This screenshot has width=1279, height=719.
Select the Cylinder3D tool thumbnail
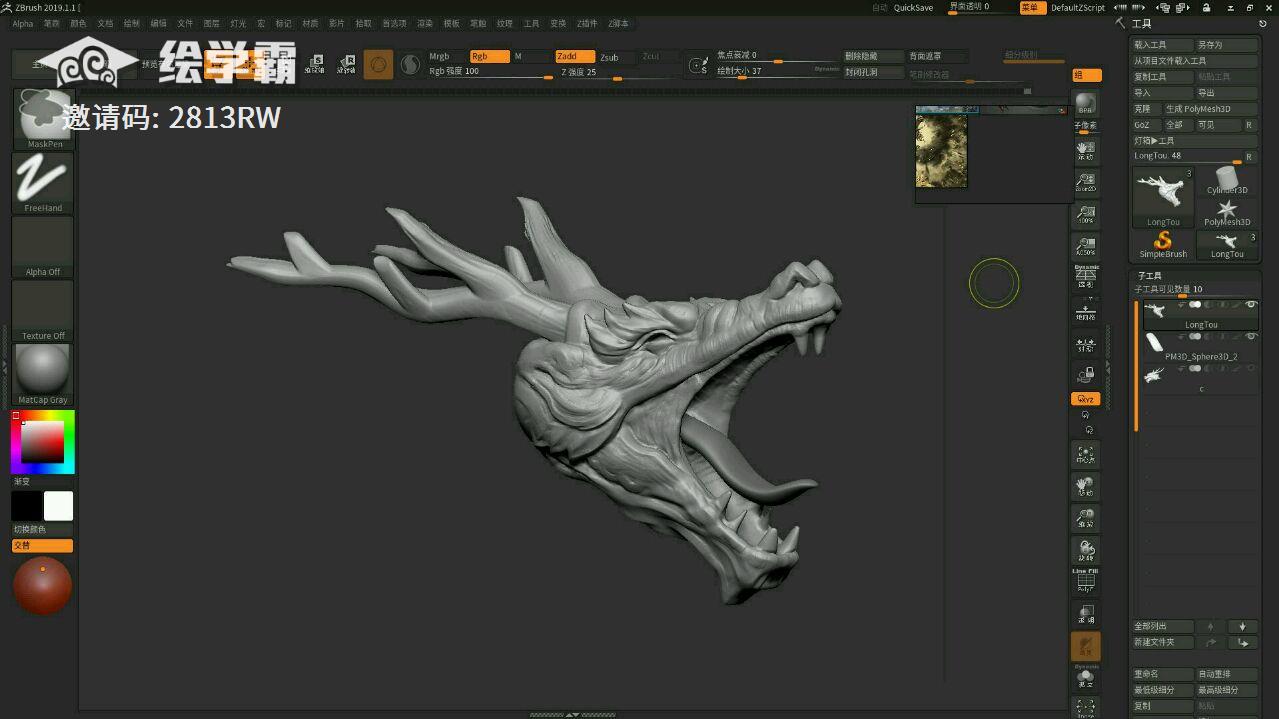(x=1227, y=181)
